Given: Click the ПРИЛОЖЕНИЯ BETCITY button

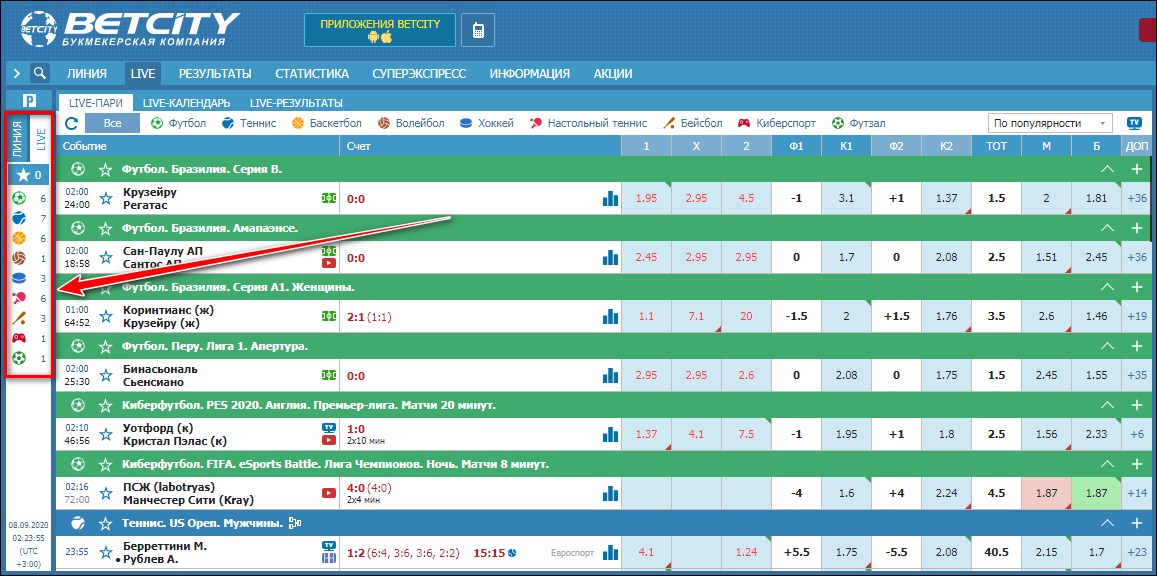Looking at the screenshot, I should pyautogui.click(x=380, y=30).
